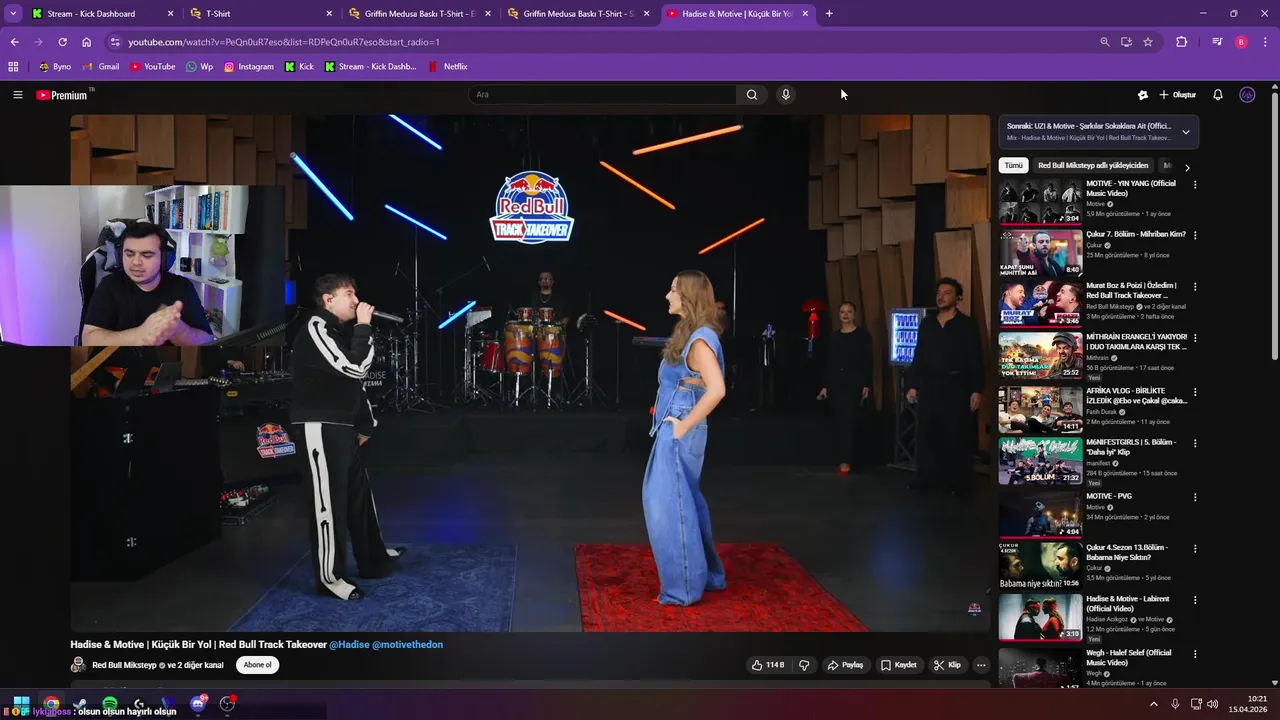Go back in the browser
The height and width of the screenshot is (720, 1280).
pyautogui.click(x=14, y=42)
